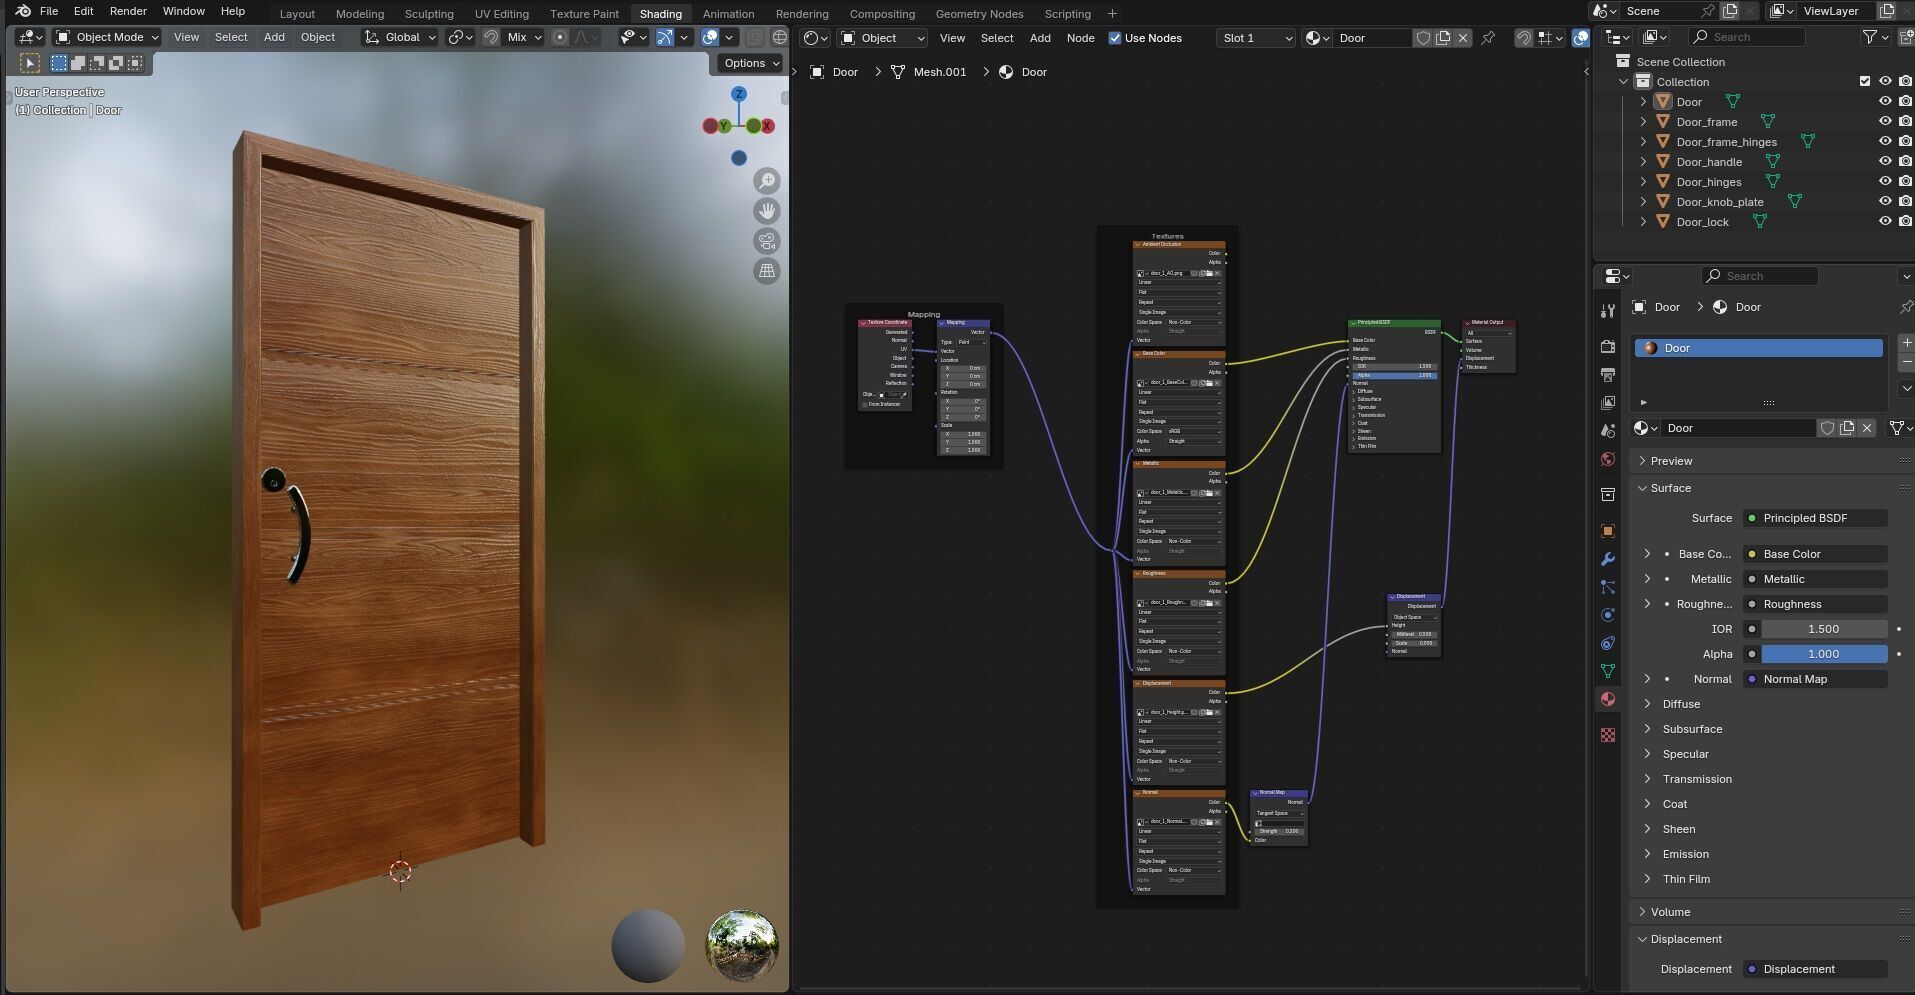
Task: Click the IOR value field
Action: point(1824,629)
